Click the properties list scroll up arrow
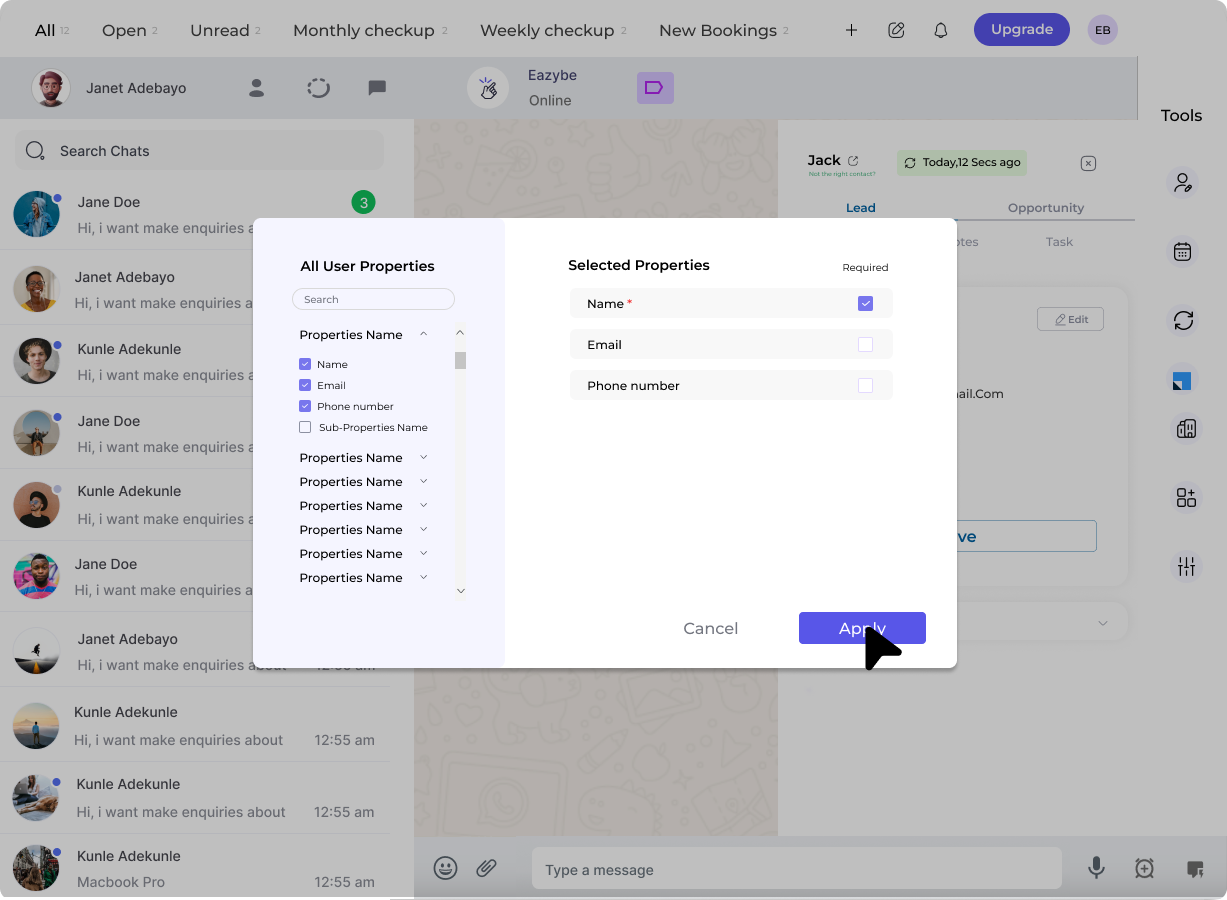 click(460, 333)
